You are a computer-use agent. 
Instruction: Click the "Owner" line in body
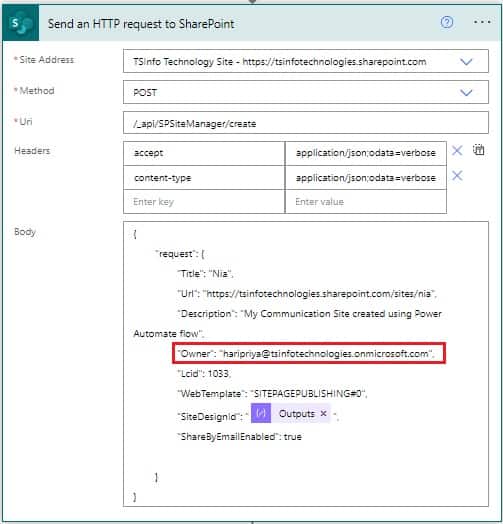pyautogui.click(x=305, y=354)
